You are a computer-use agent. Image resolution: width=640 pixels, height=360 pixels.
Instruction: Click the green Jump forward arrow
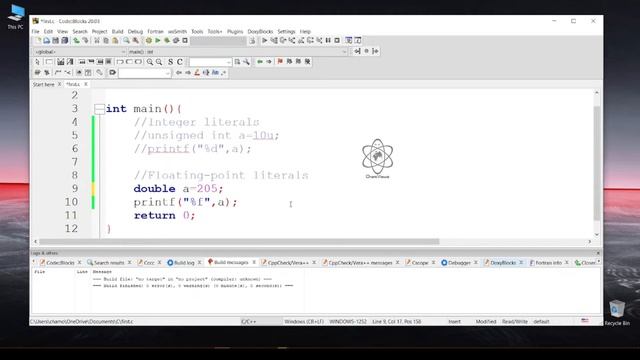tap(269, 62)
